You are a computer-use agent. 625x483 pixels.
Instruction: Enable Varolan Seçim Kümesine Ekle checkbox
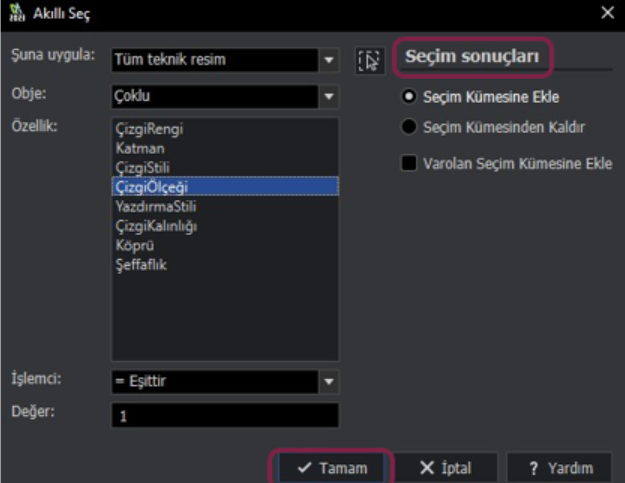pos(408,163)
